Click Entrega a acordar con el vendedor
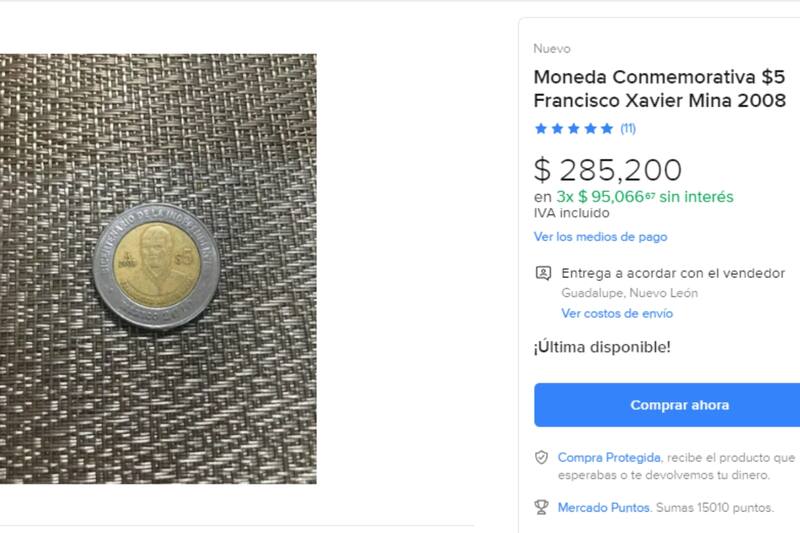Image resolution: width=800 pixels, height=533 pixels. (x=673, y=273)
